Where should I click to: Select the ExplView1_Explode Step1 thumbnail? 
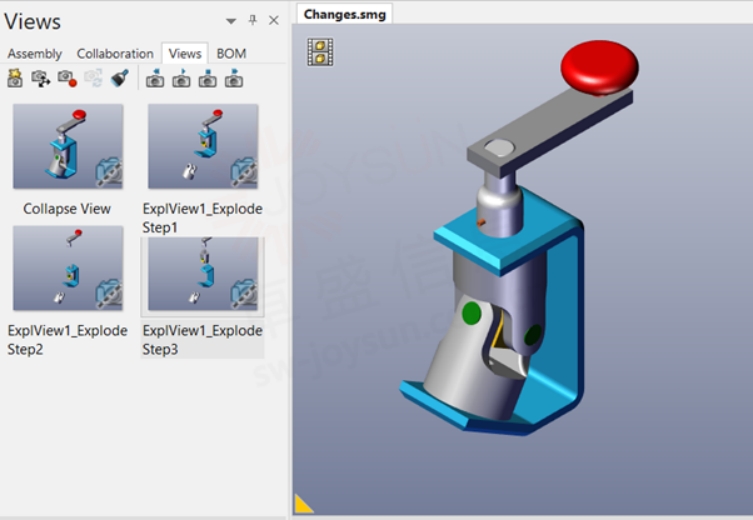(203, 146)
